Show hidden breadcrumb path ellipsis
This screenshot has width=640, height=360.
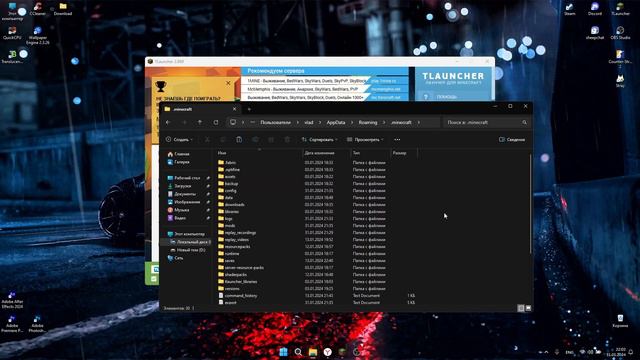pos(253,122)
